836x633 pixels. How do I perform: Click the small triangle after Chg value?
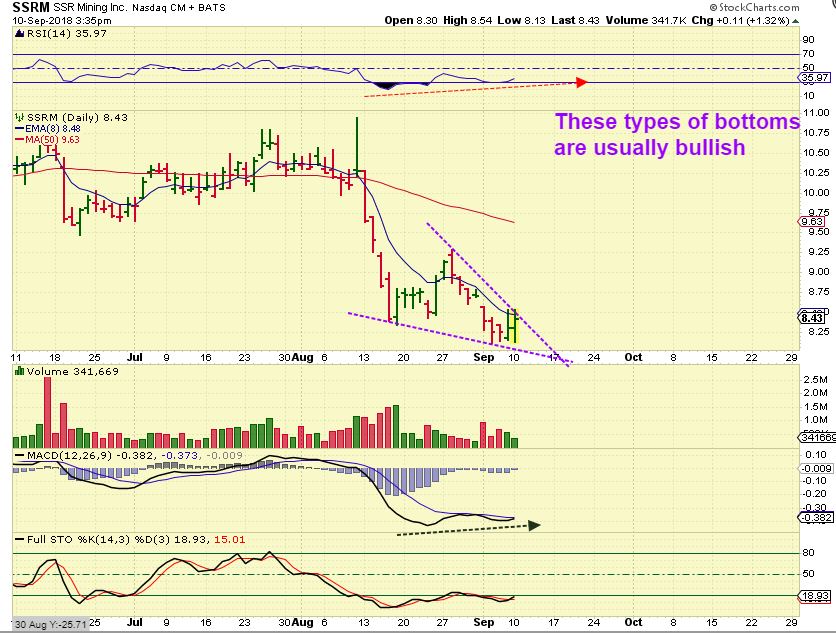point(795,21)
